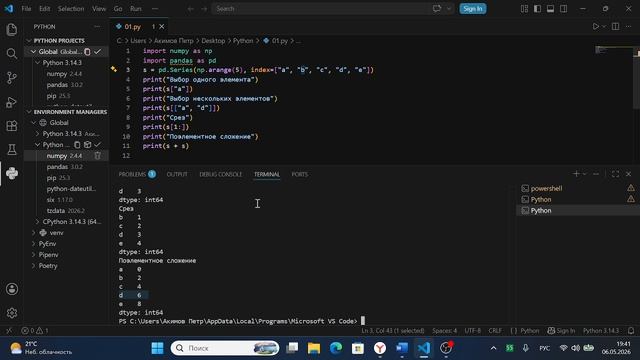Image resolution: width=640 pixels, height=360 pixels.
Task: Click the Split Editor icon
Action: [x=615, y=27]
